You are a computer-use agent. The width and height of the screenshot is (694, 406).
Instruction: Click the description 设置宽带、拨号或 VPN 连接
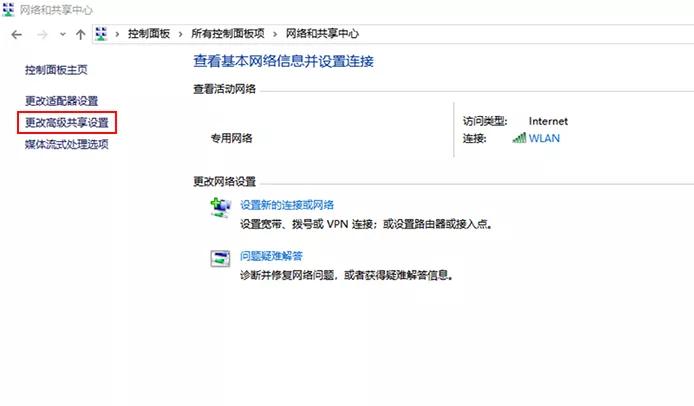click(366, 224)
